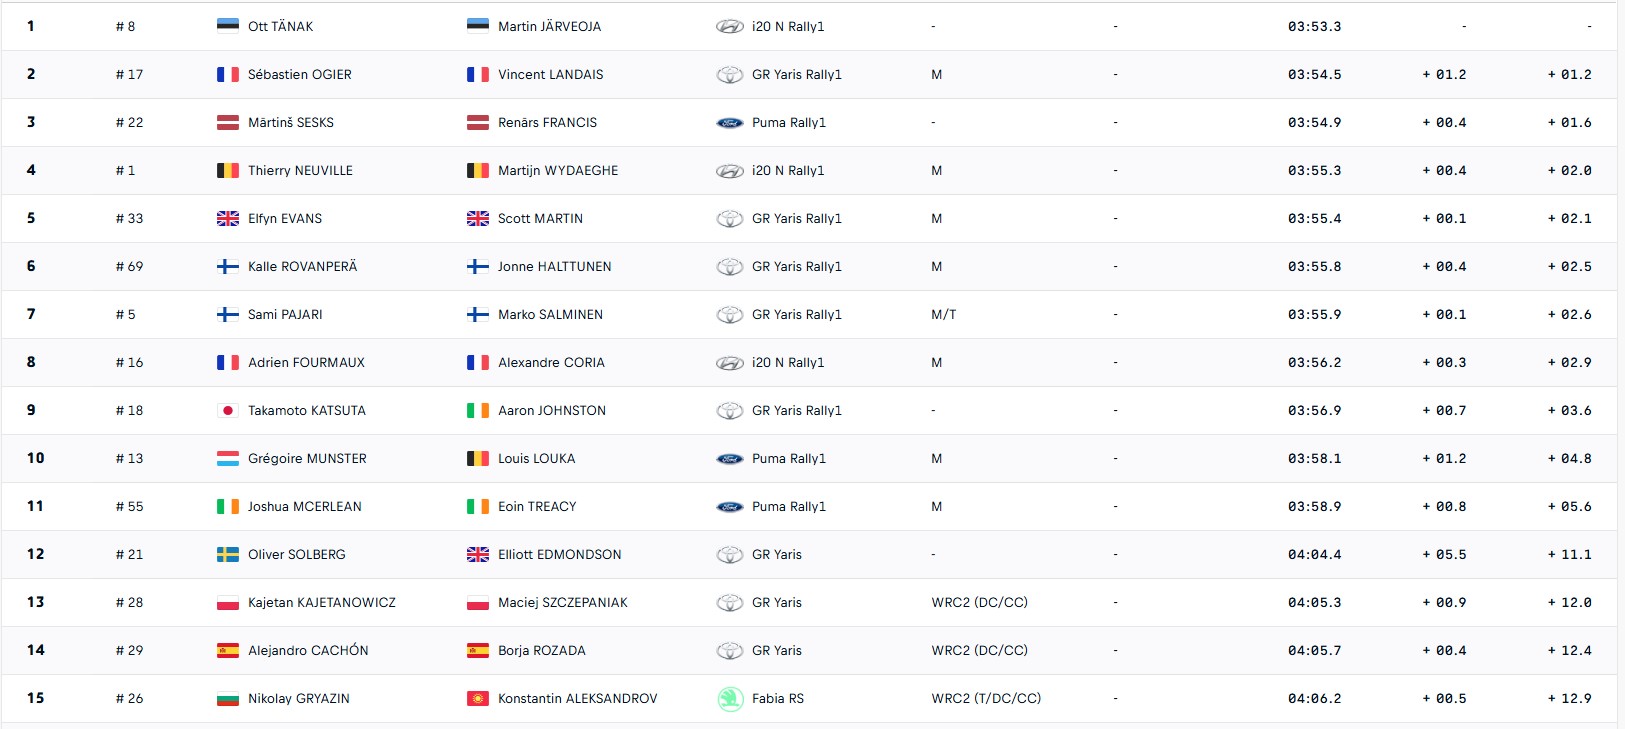Click Finnish flag beside Kalle ROVANPERÄ
The image size is (1625, 729).
(x=228, y=267)
